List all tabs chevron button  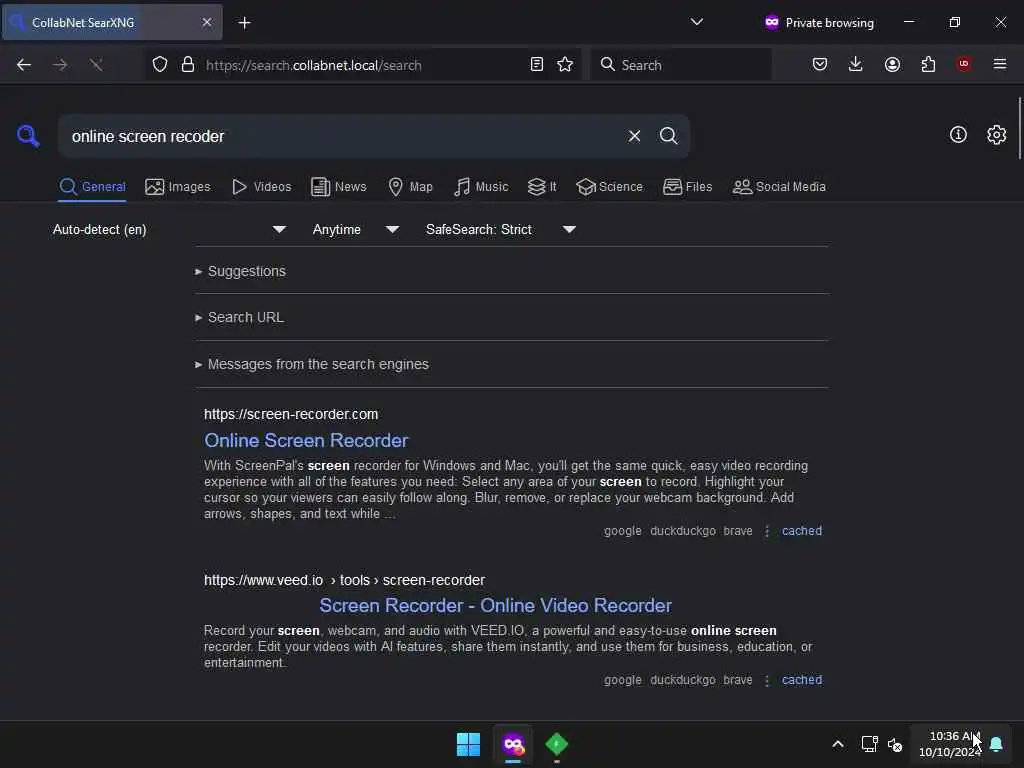pos(697,22)
